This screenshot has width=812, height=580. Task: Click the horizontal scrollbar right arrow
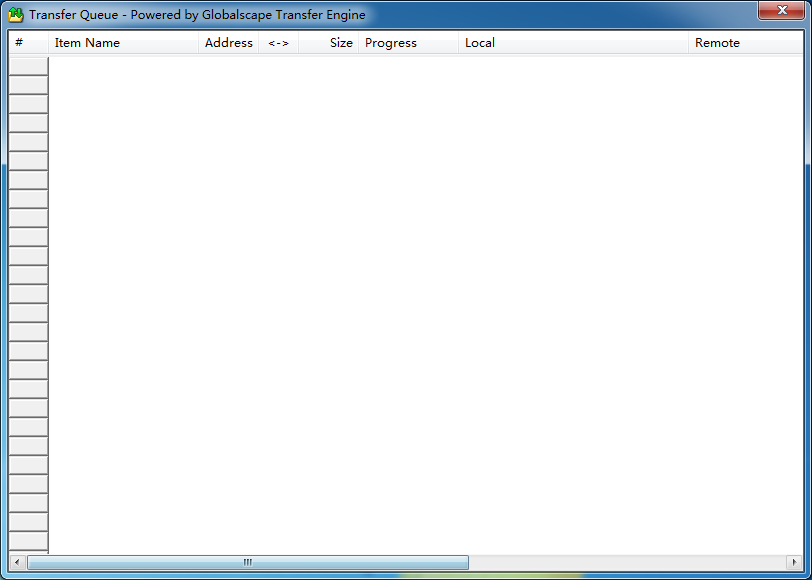tap(794, 562)
